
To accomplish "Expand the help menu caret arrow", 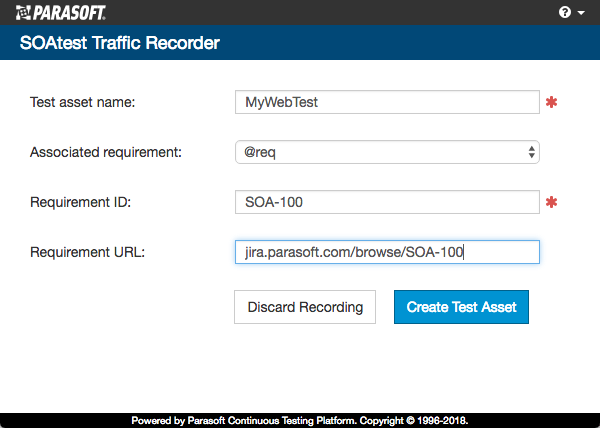I will click(x=581, y=13).
